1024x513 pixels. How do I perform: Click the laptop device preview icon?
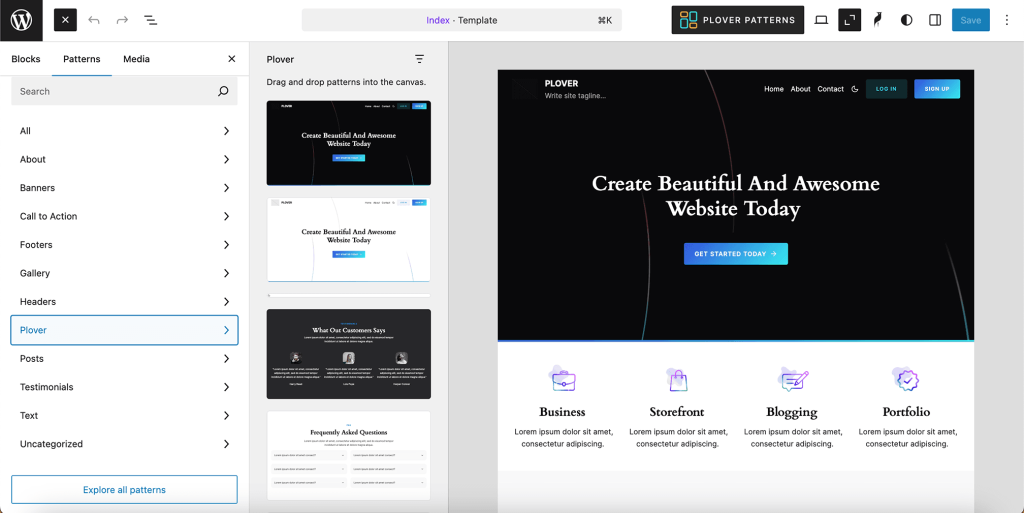821,20
